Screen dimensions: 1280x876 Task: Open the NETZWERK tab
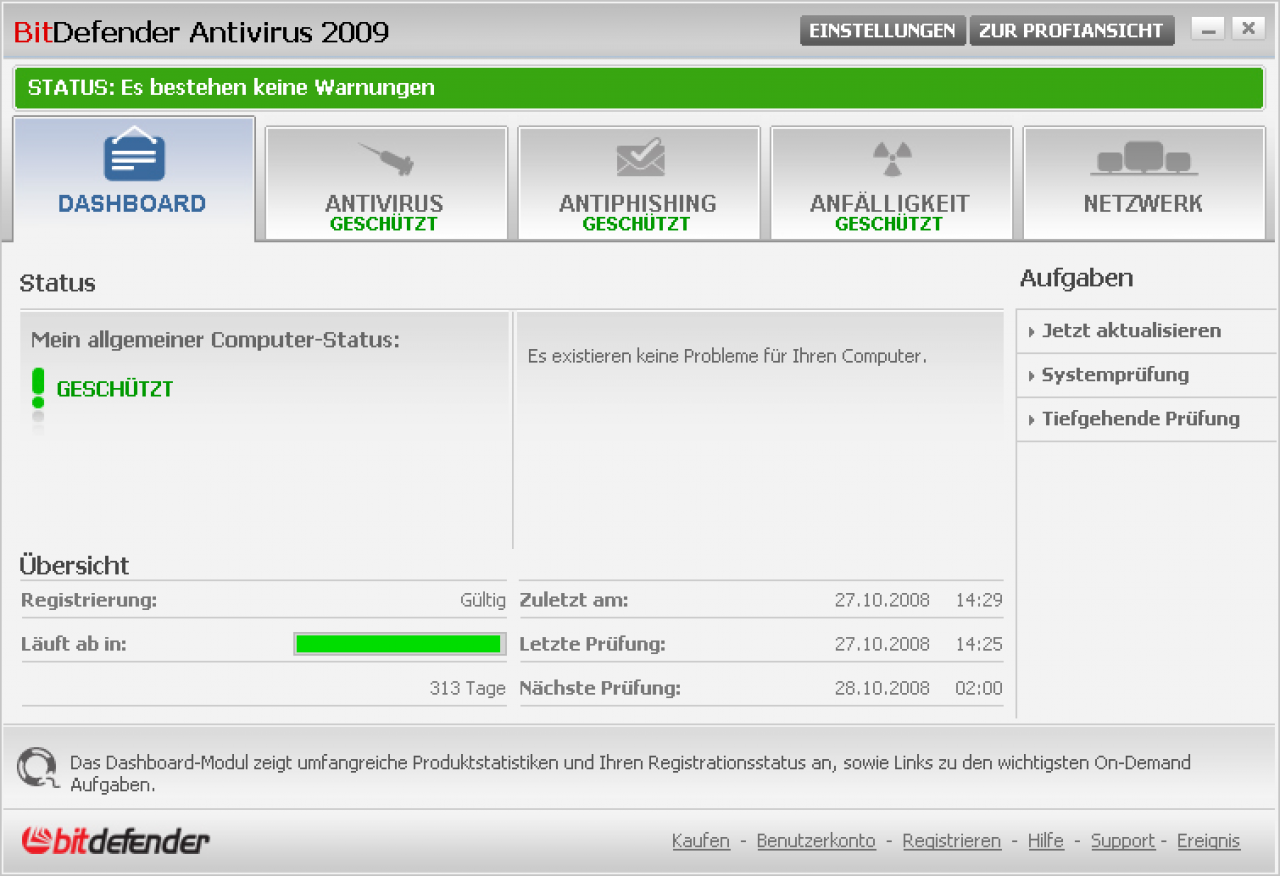[x=1144, y=183]
